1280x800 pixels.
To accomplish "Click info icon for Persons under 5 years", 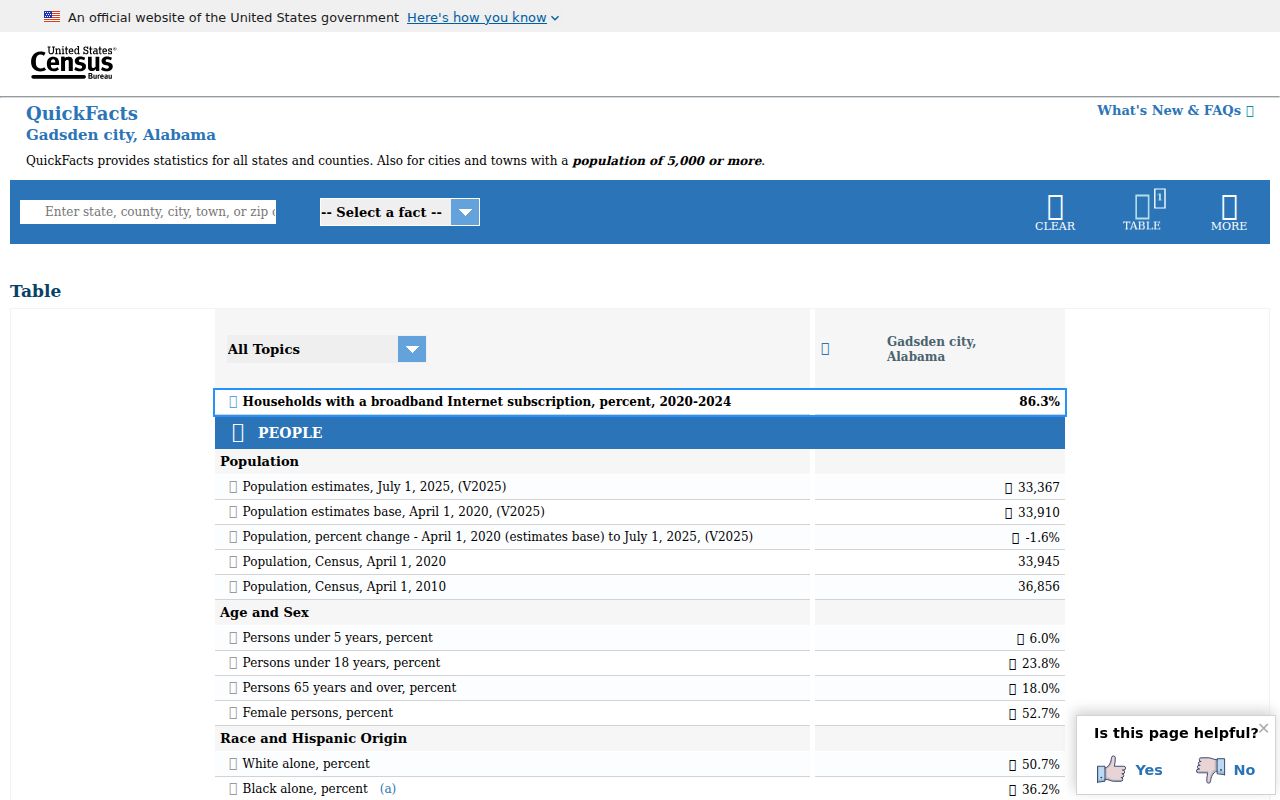I will (233, 638).
